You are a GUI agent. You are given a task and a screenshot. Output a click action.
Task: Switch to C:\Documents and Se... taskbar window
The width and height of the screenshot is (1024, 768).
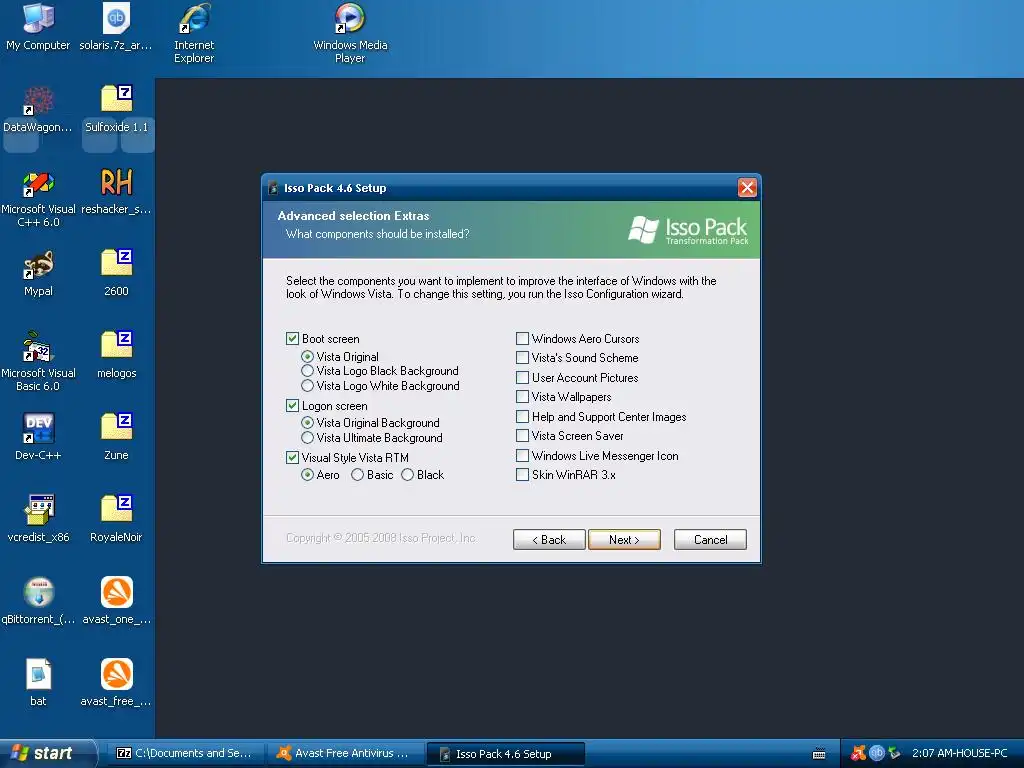click(x=185, y=753)
